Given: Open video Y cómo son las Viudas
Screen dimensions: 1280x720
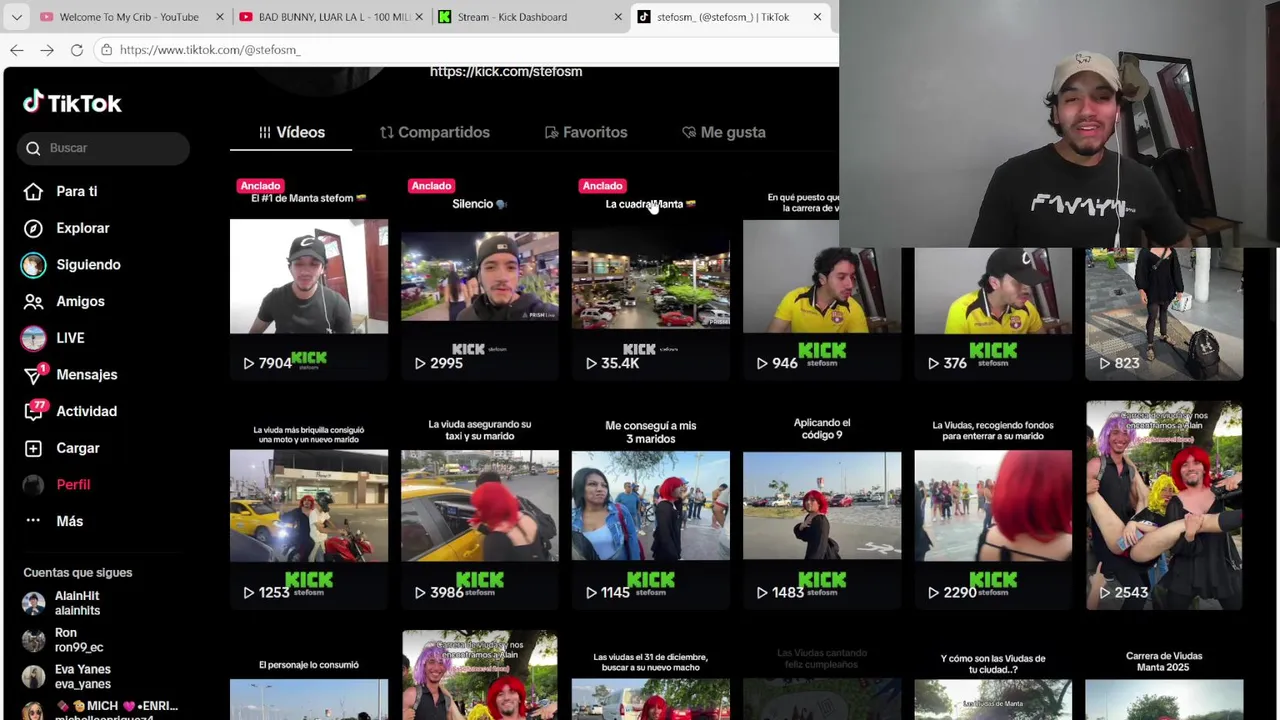Looking at the screenshot, I should [993, 676].
